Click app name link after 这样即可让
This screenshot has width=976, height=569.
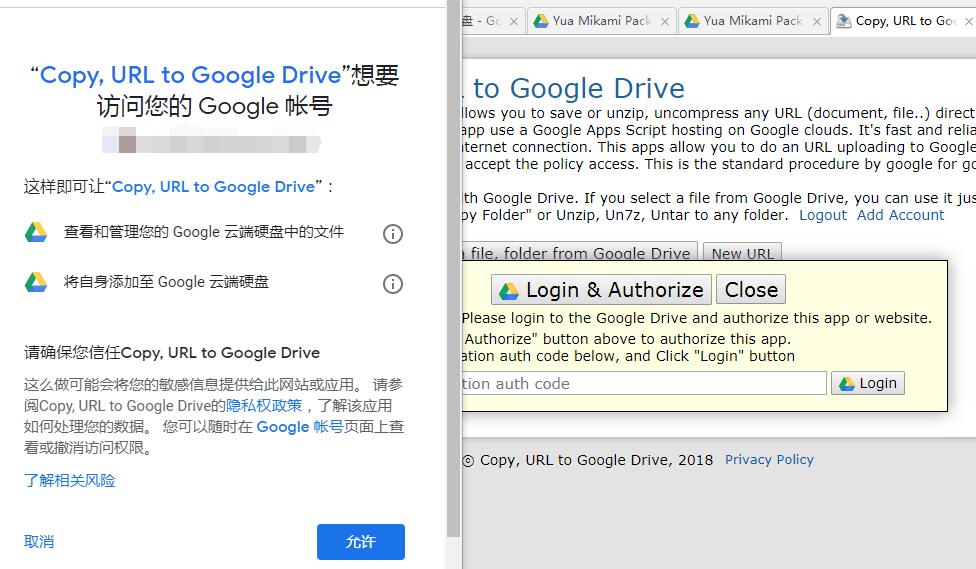click(214, 187)
